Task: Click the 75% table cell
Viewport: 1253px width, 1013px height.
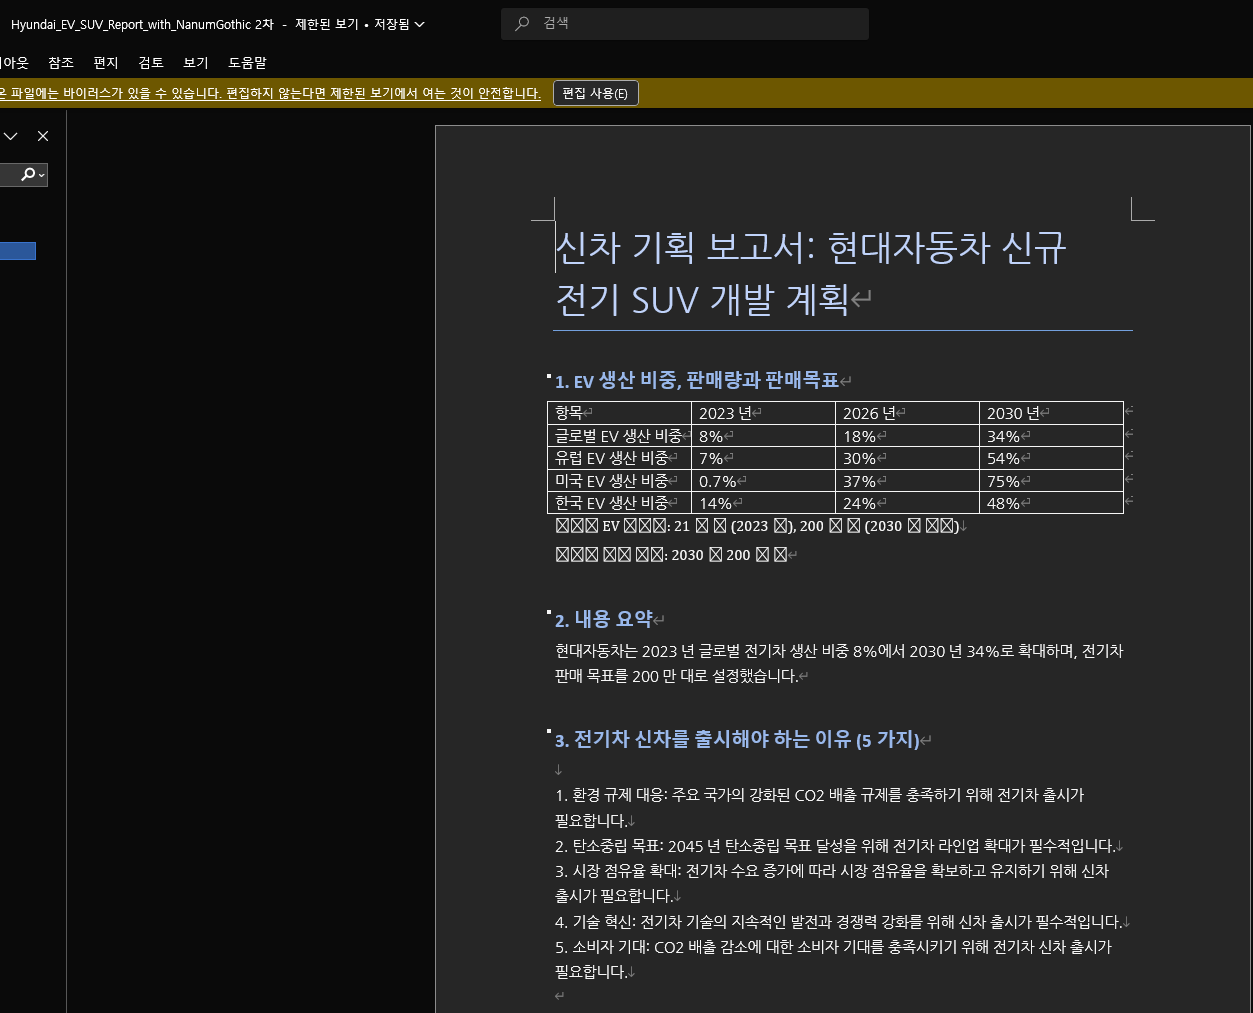Action: coord(1051,481)
